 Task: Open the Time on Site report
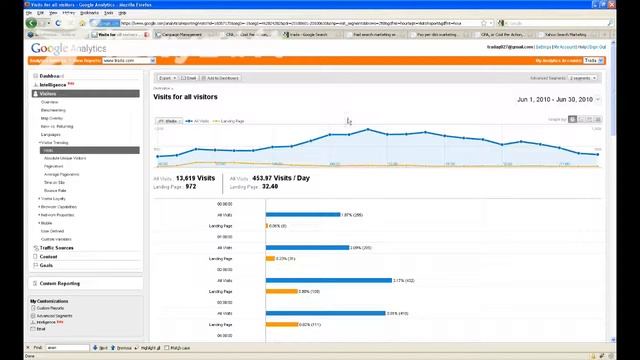pyautogui.click(x=54, y=182)
